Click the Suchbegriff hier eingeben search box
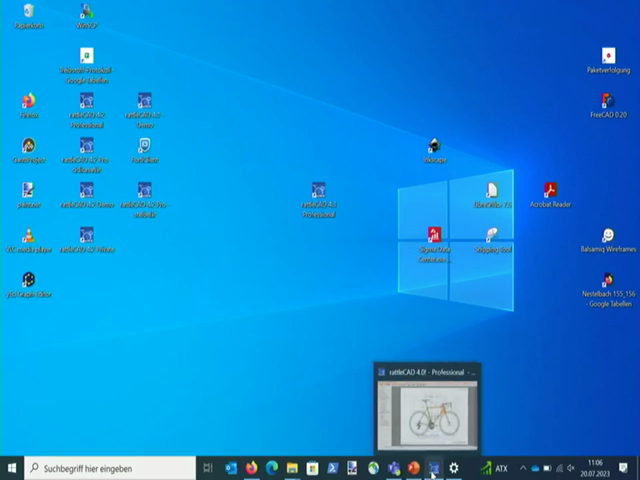640x480 pixels. 110,468
